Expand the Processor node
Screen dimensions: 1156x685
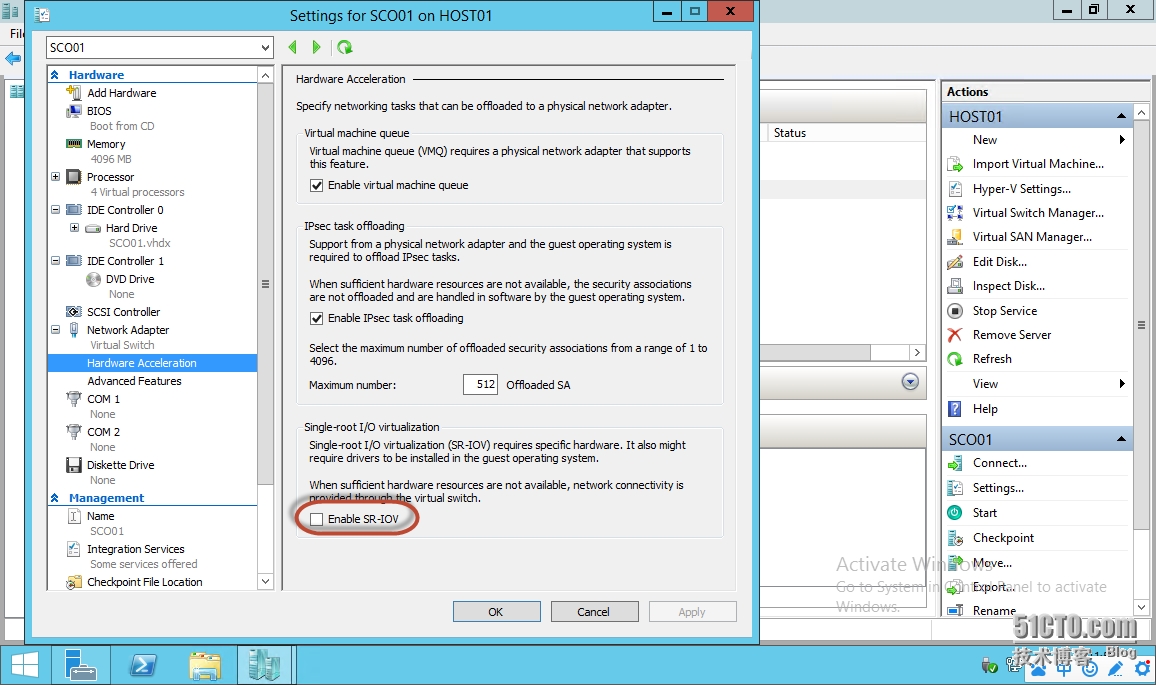tap(55, 177)
